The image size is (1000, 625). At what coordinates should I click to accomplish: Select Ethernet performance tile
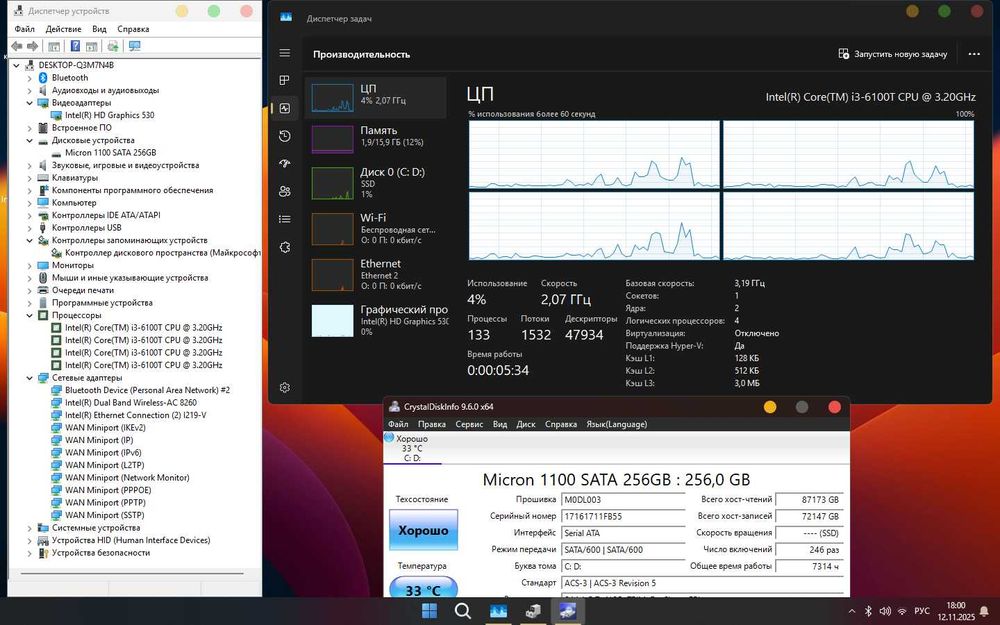(x=376, y=275)
